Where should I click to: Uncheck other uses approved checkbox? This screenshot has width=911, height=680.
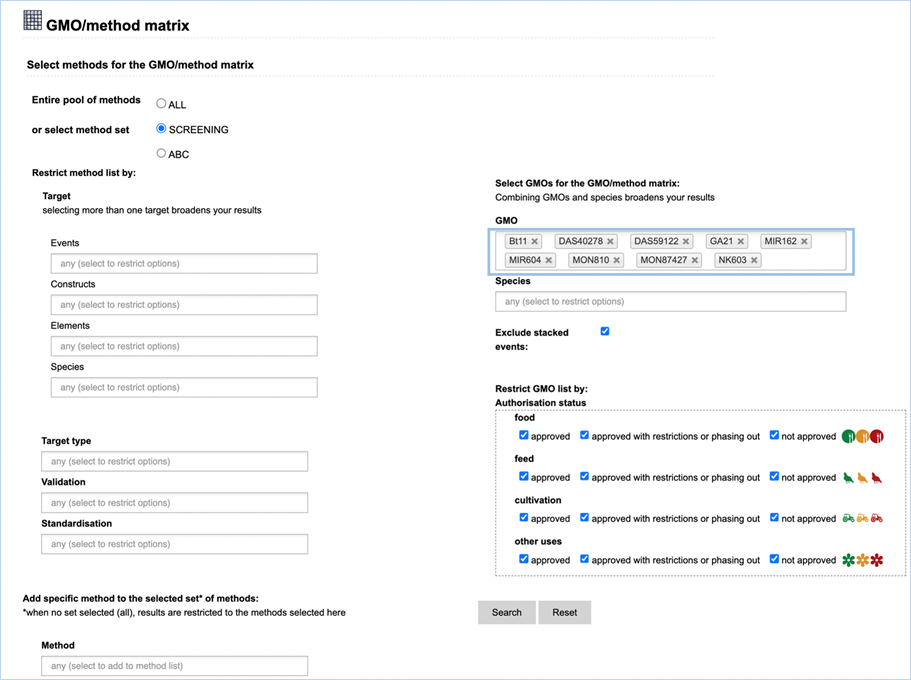523,559
